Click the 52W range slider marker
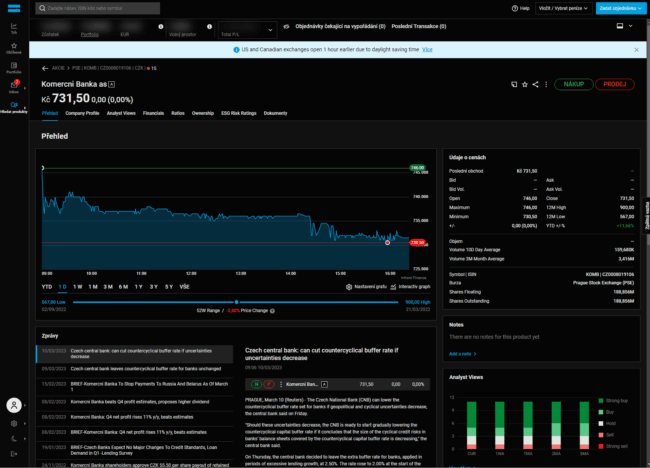The image size is (650, 468). click(x=236, y=302)
